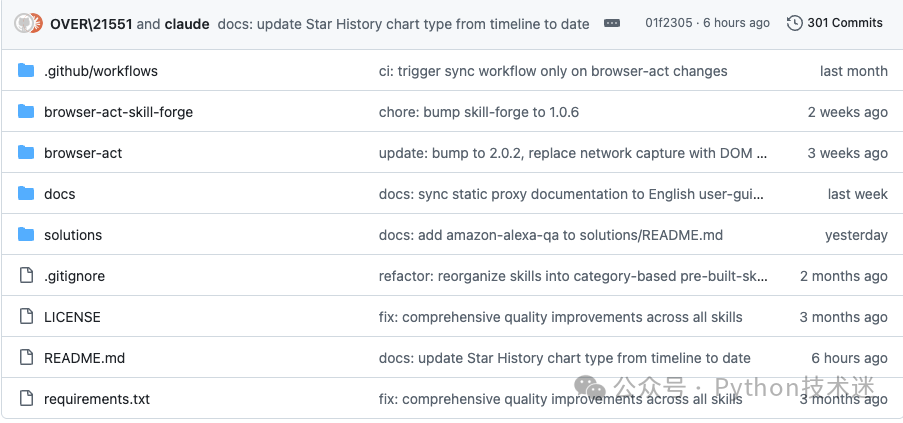Image resolution: width=903 pixels, height=423 pixels.
Task: Open the OVER\21551 author link
Action: click(x=91, y=24)
